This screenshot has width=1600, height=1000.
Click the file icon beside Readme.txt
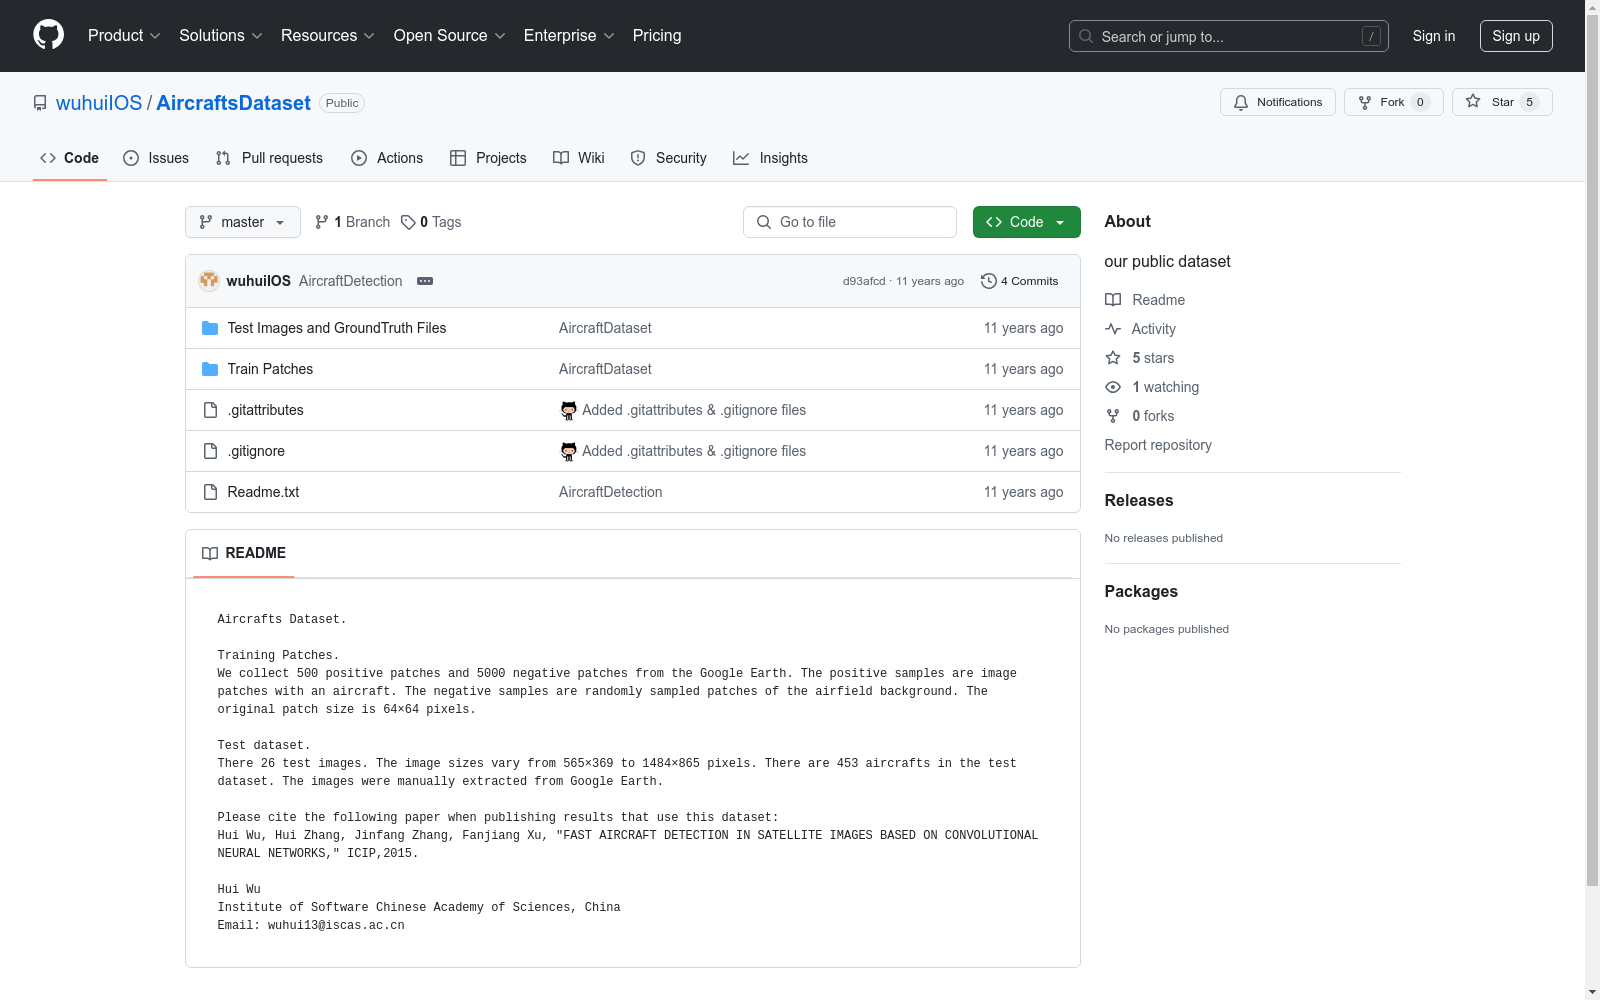[210, 492]
